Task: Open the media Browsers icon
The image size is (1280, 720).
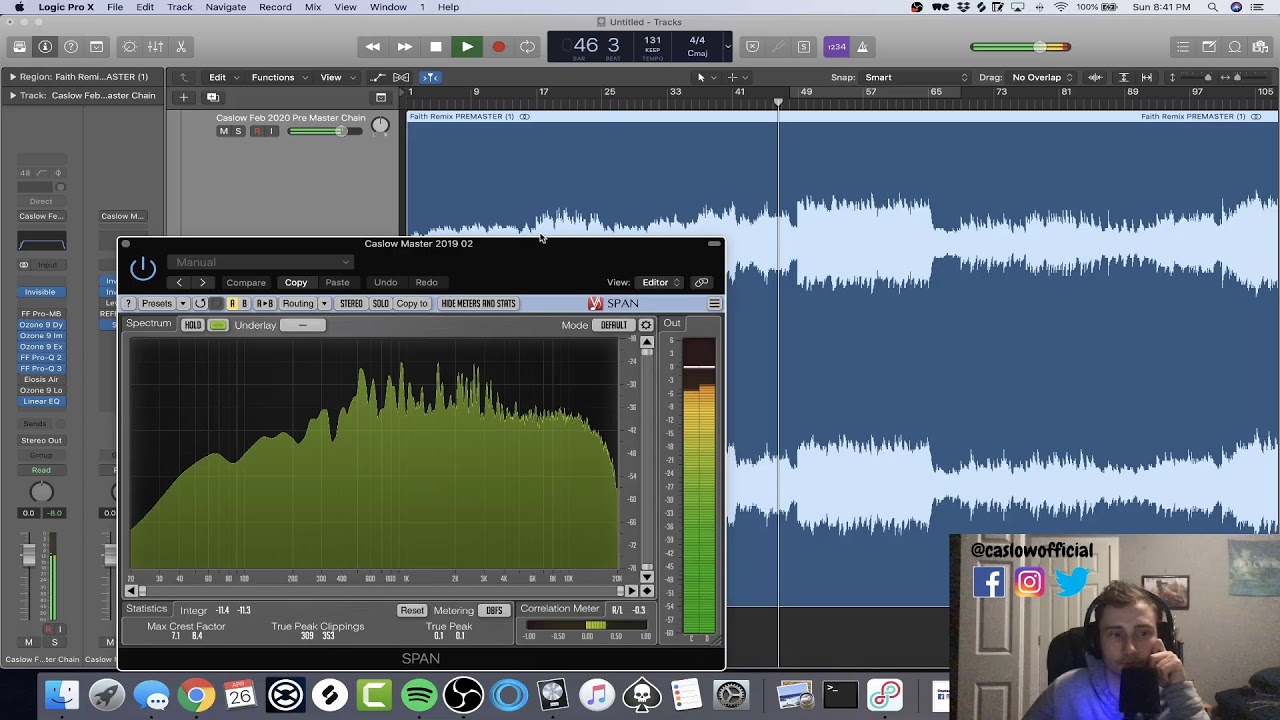Action: (x=1261, y=46)
